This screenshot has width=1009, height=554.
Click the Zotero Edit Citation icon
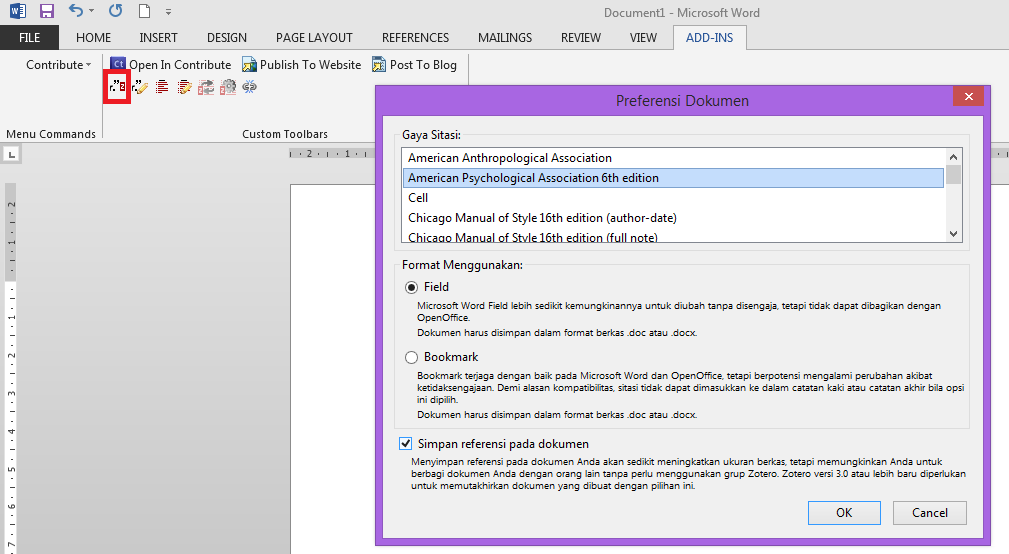pos(140,87)
